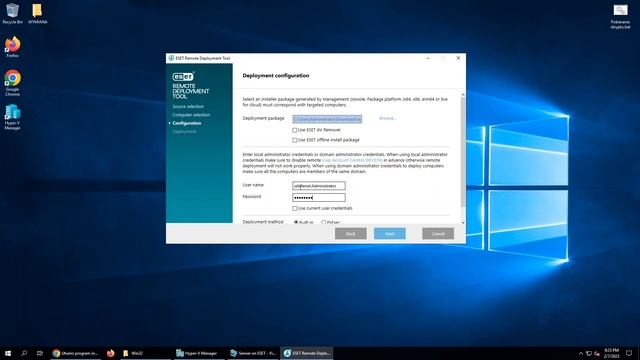Click the Back button
640x360 pixels.
[x=351, y=233]
